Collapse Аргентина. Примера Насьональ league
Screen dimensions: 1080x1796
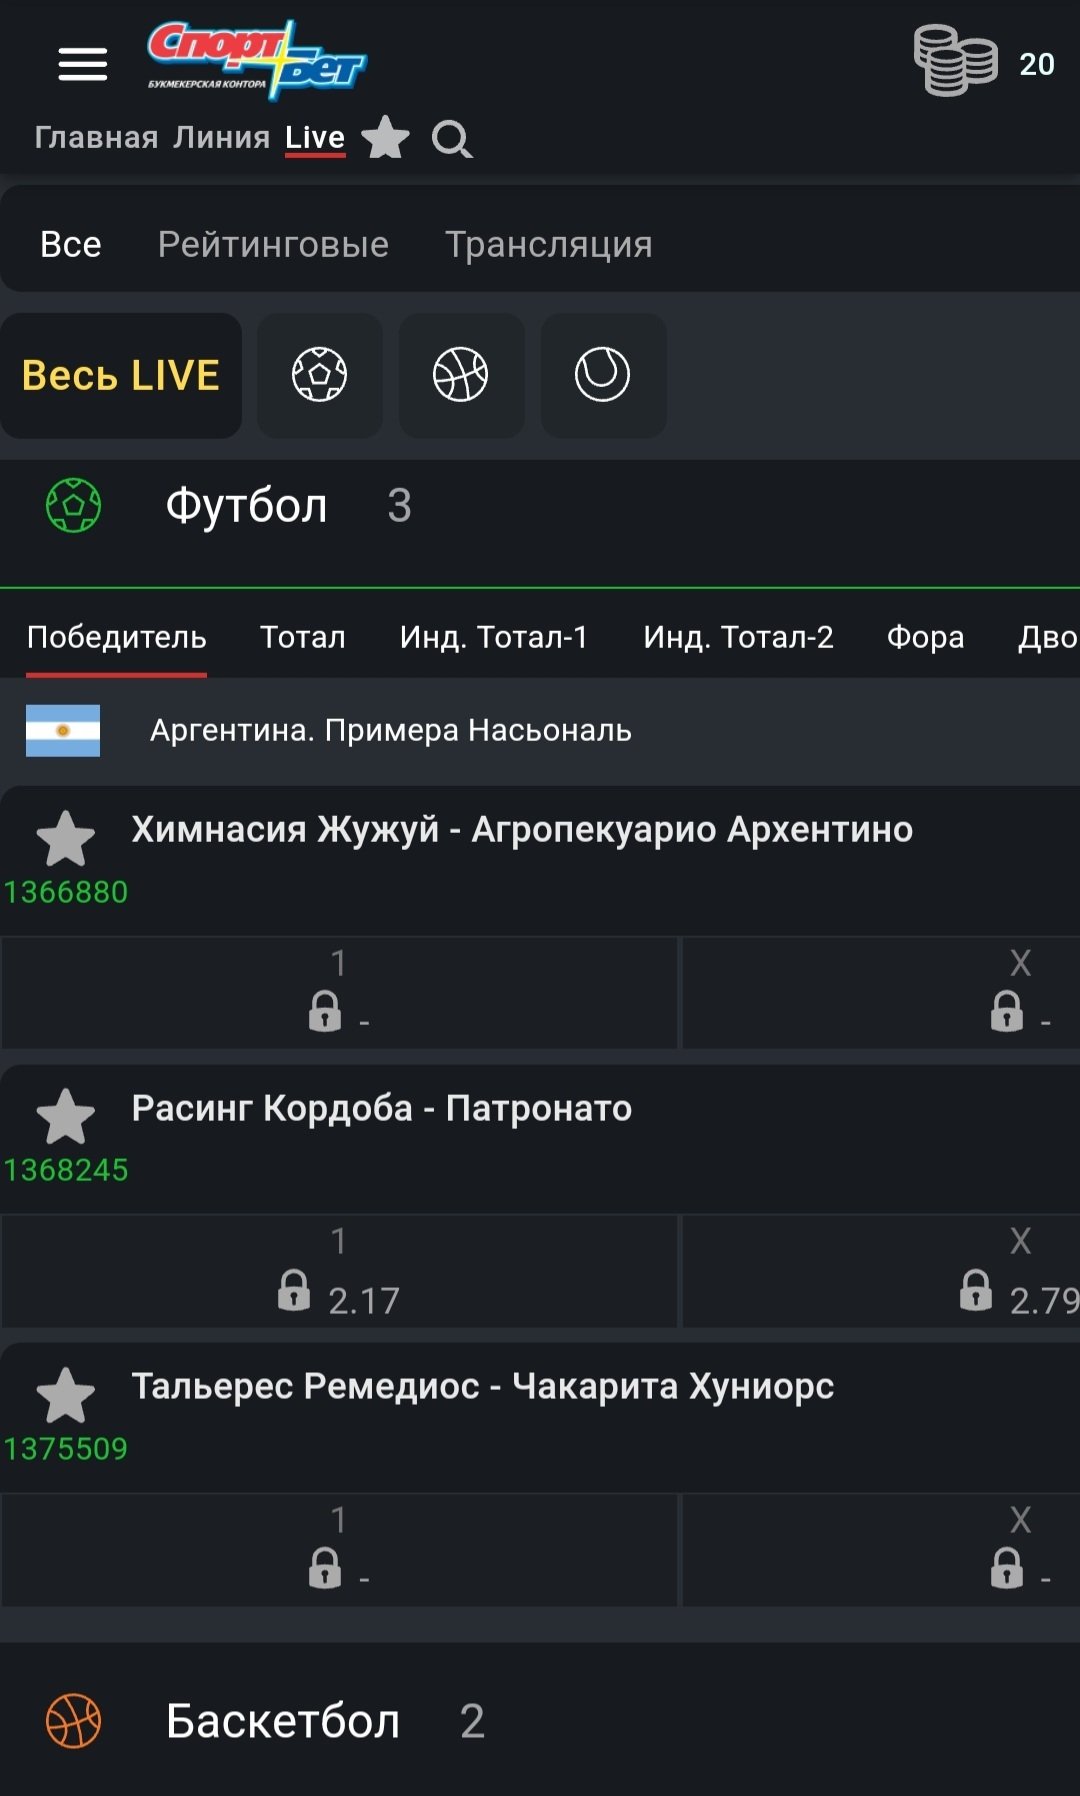coord(390,731)
